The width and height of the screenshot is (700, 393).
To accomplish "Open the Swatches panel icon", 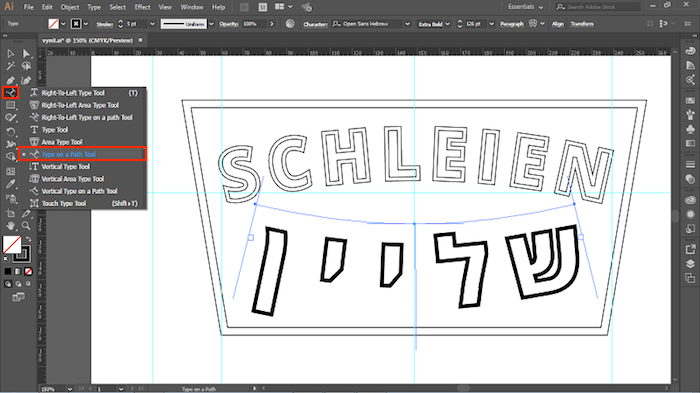I will [x=690, y=101].
